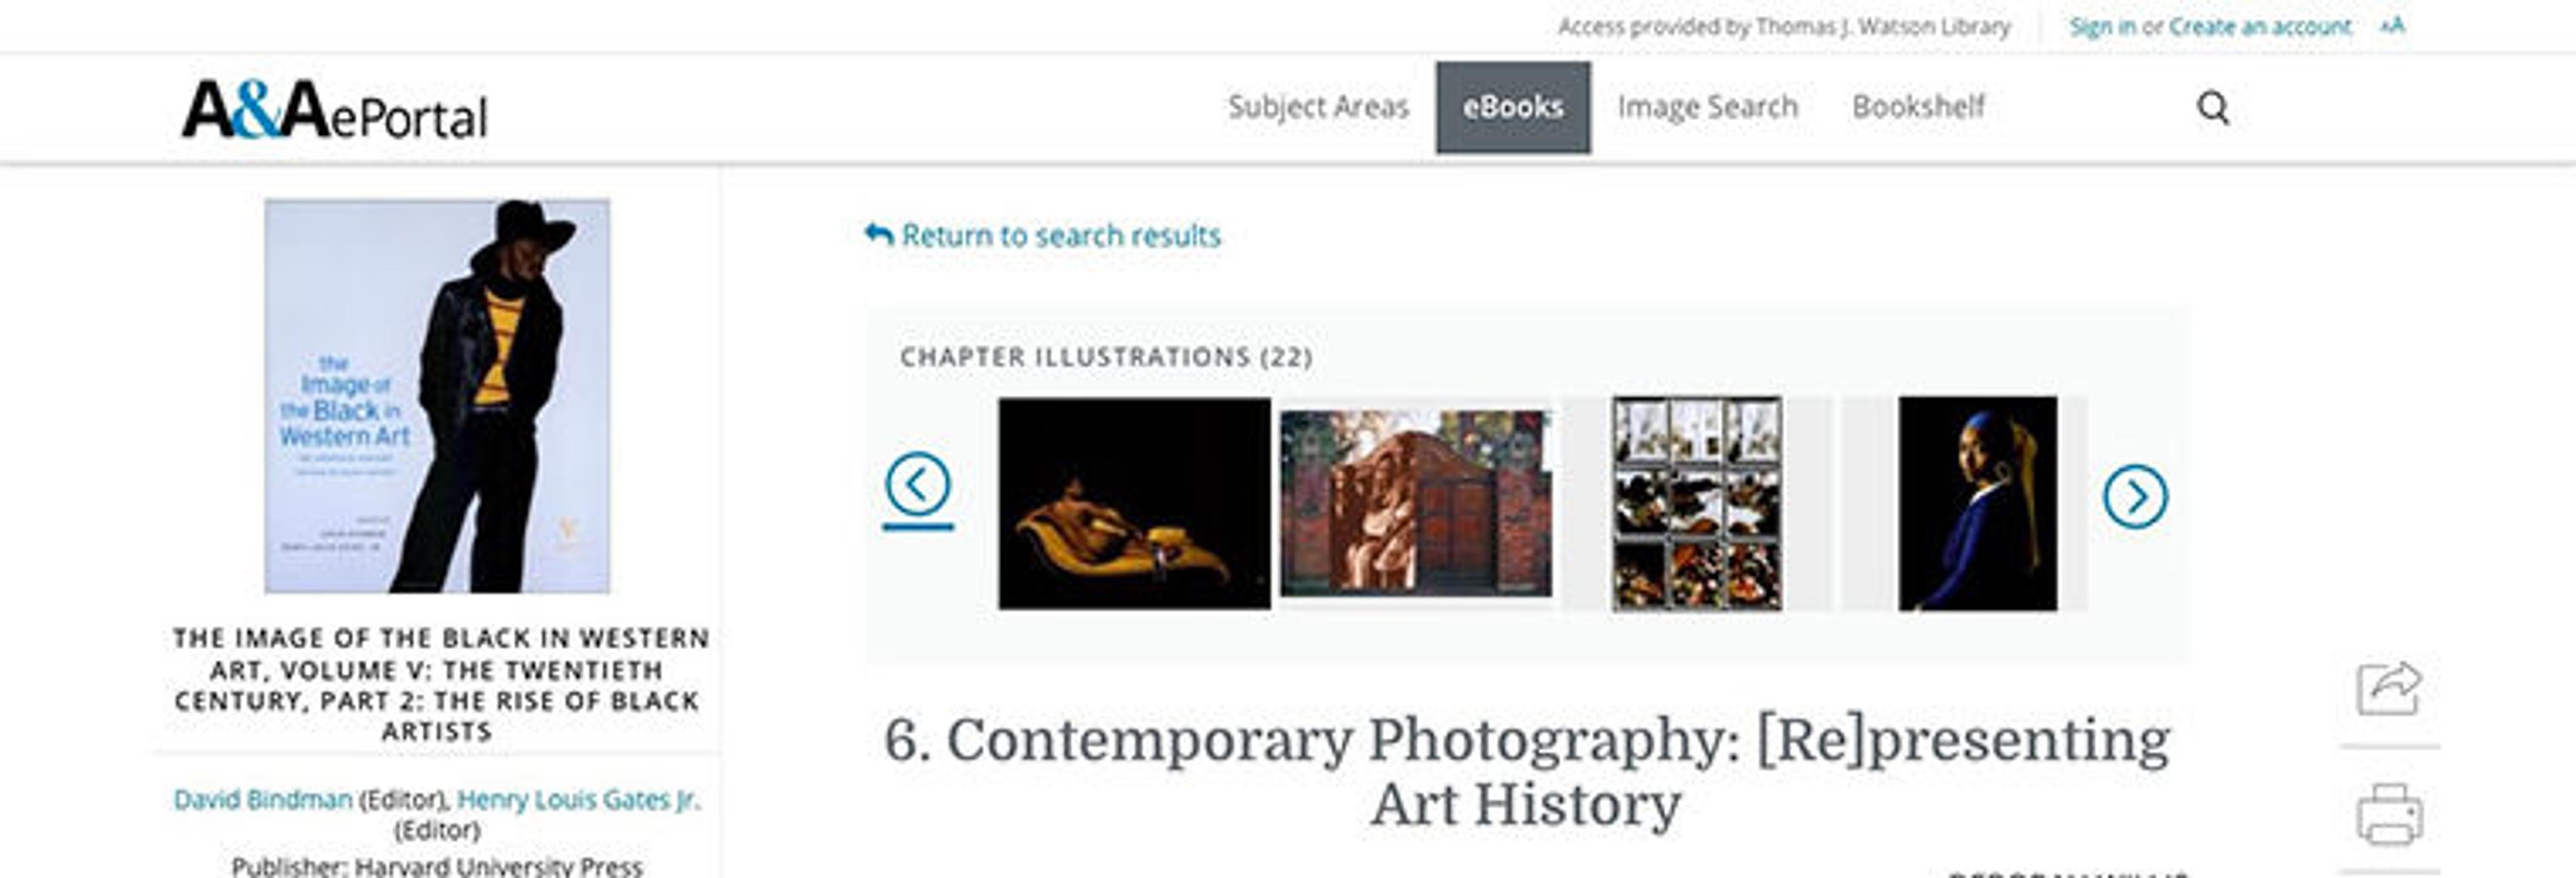
Task: Go to Image Search
Action: point(1707,107)
